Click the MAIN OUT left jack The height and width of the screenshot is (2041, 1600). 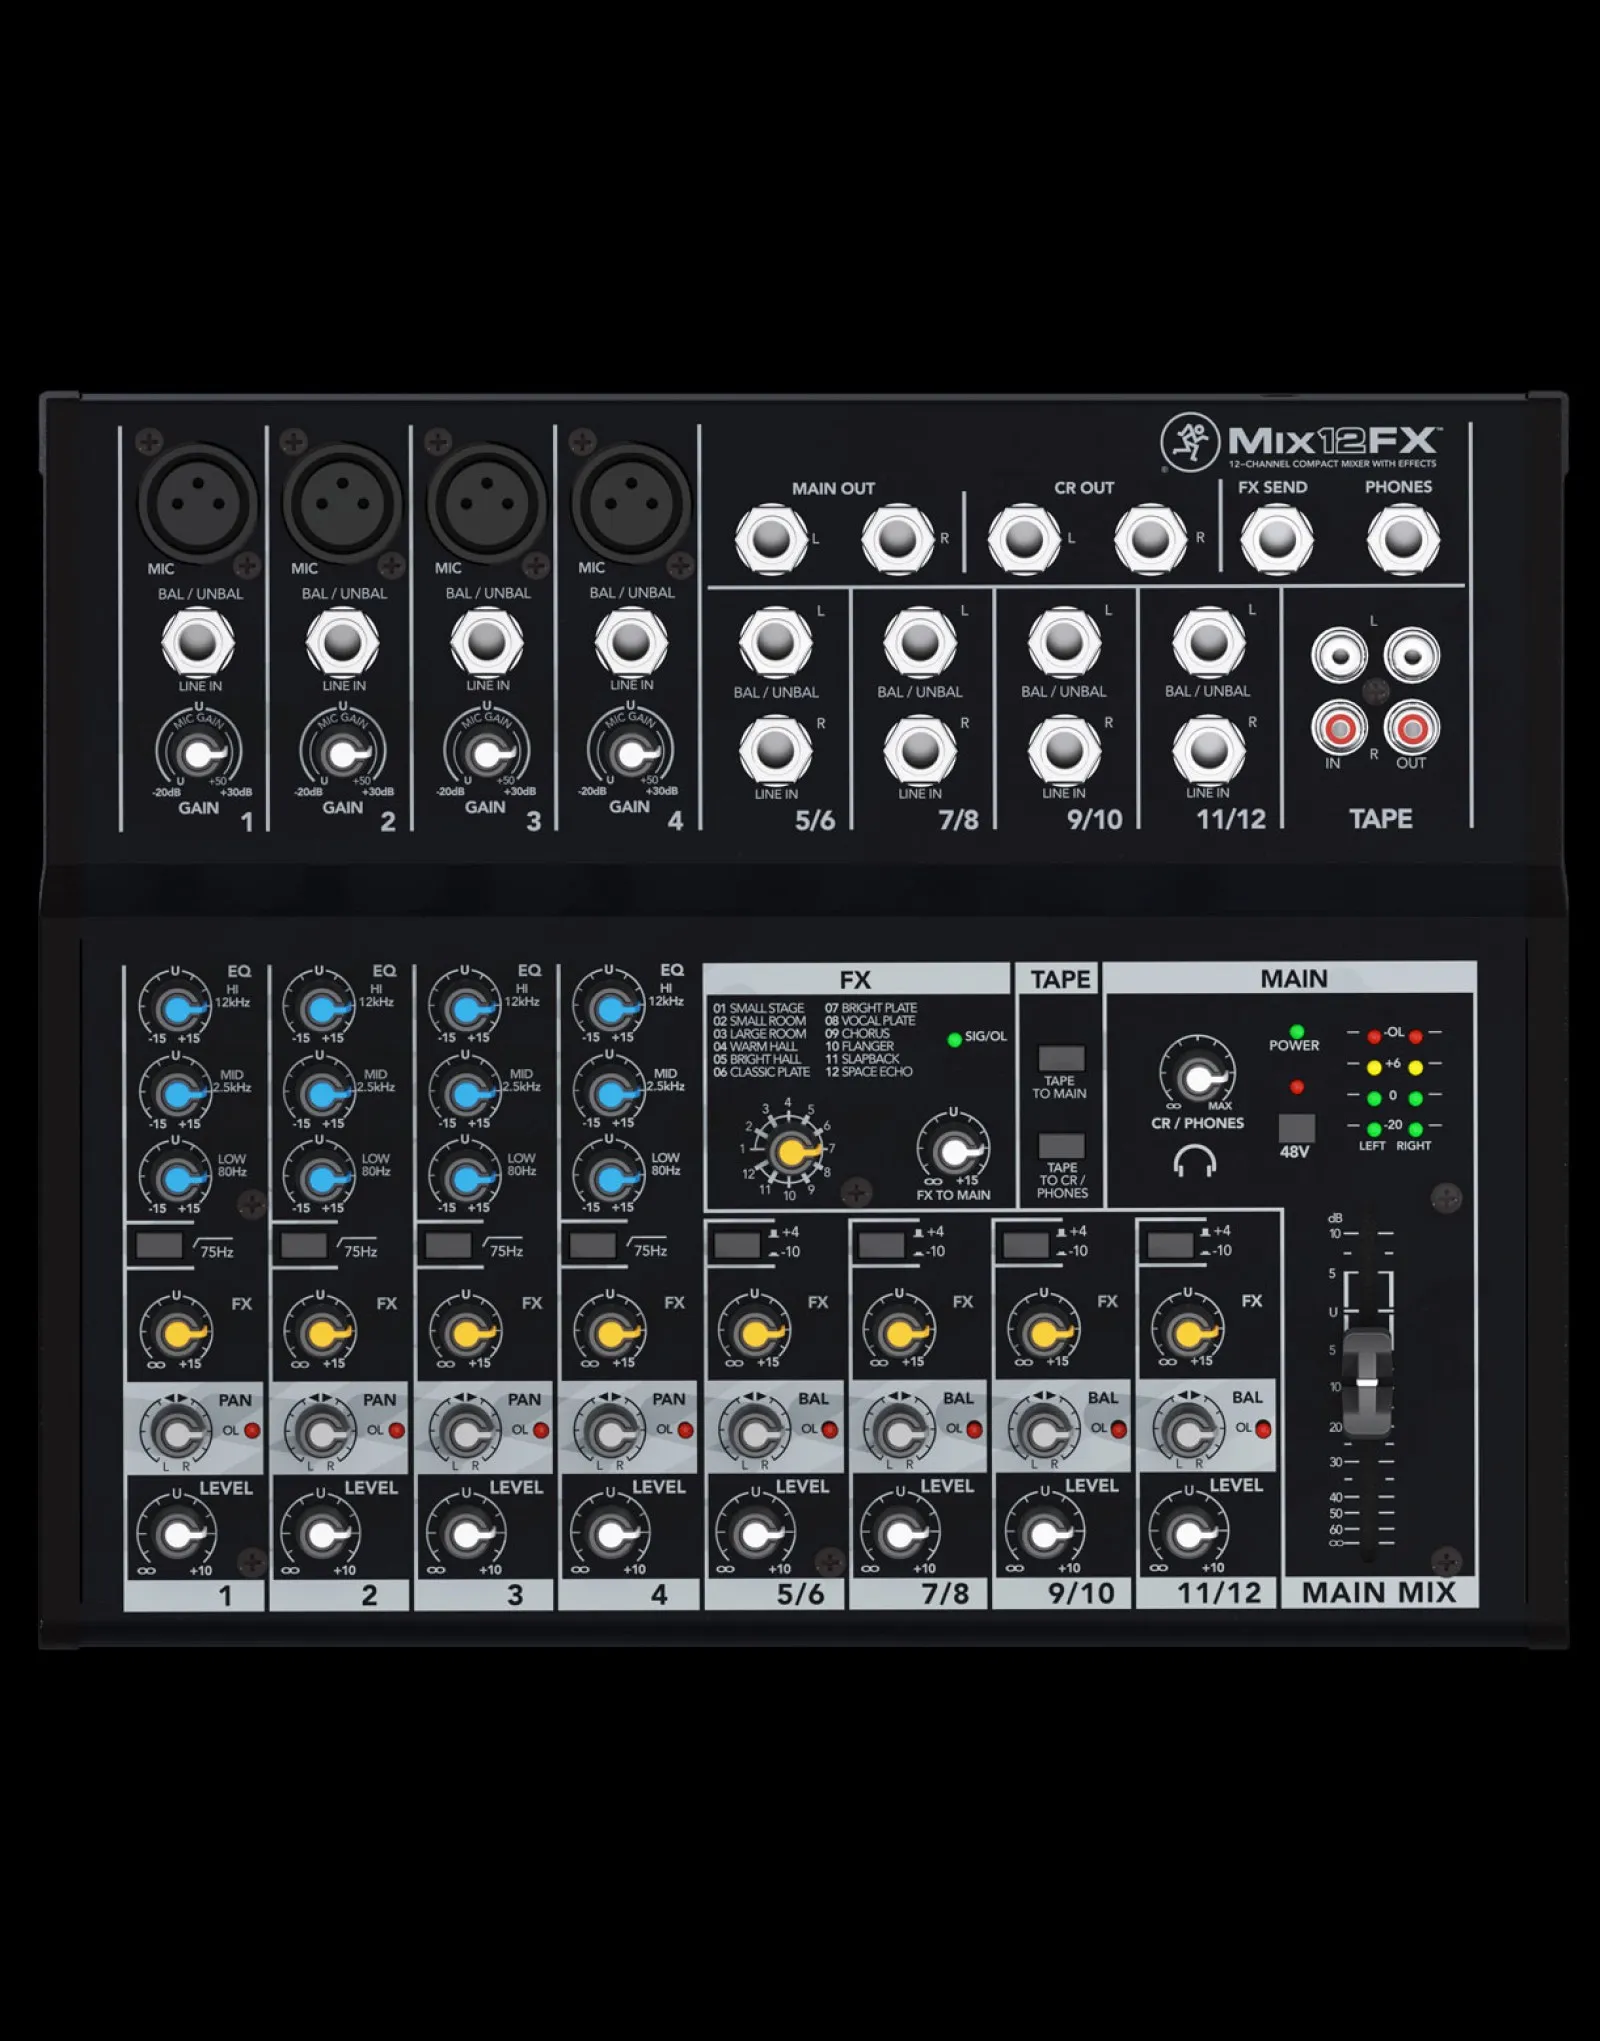point(771,539)
